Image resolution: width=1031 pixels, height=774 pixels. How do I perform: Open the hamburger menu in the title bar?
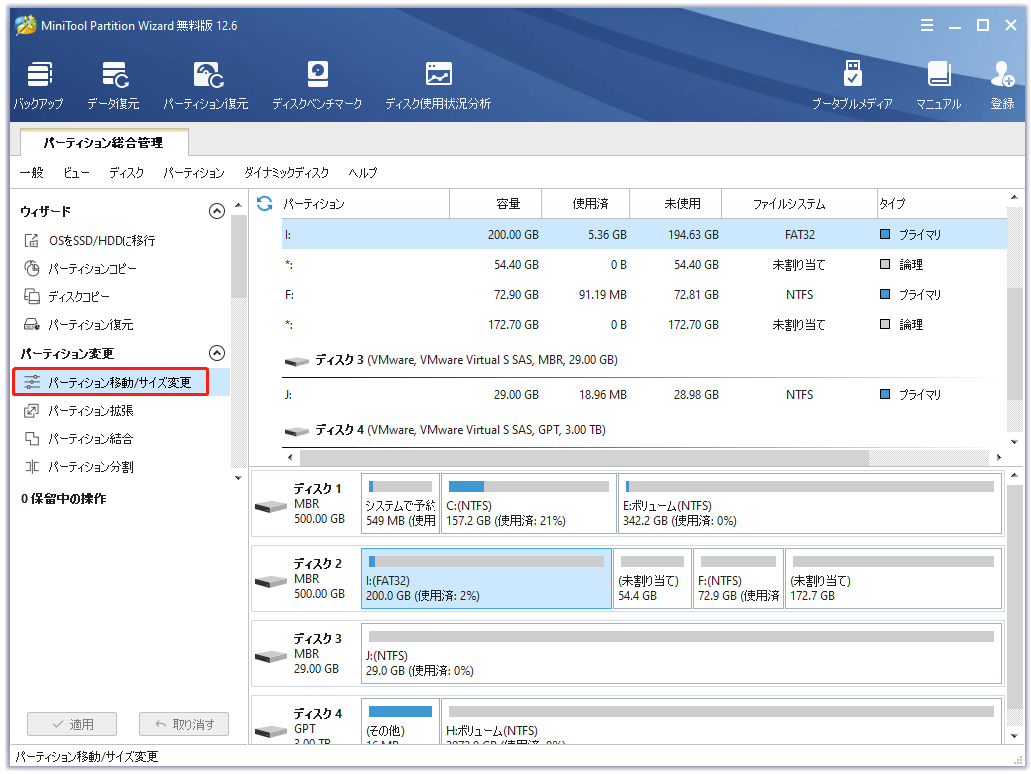pyautogui.click(x=927, y=25)
